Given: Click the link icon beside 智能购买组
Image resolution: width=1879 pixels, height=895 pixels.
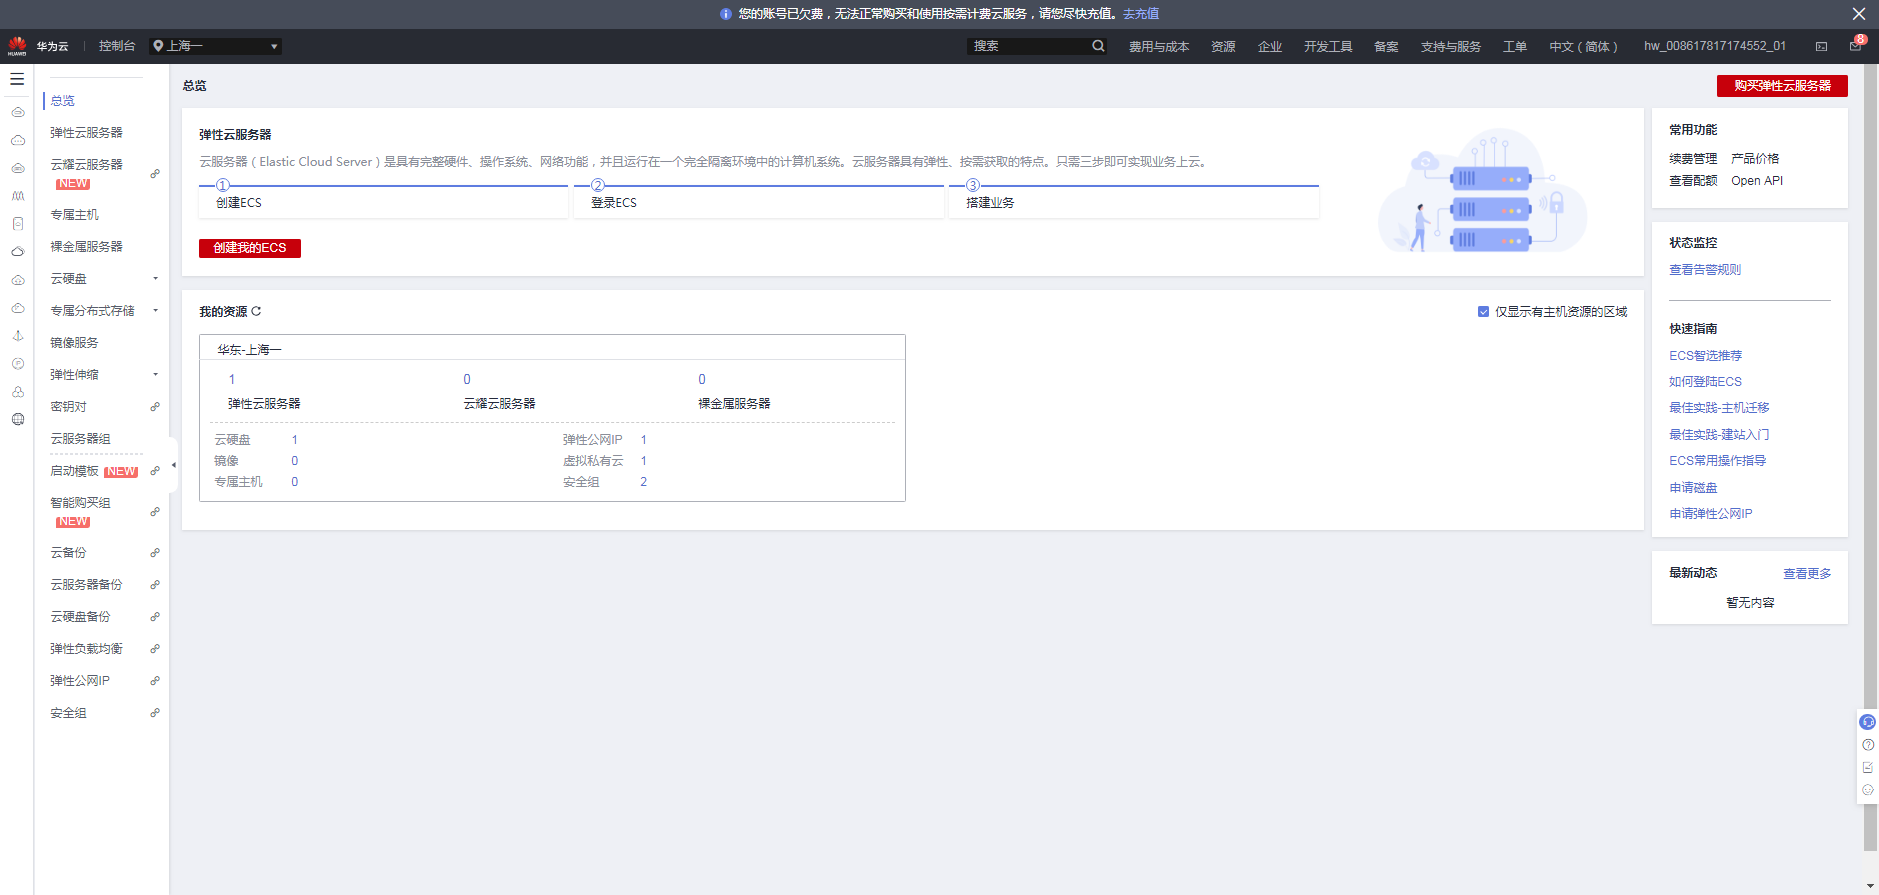Looking at the screenshot, I should [x=155, y=512].
